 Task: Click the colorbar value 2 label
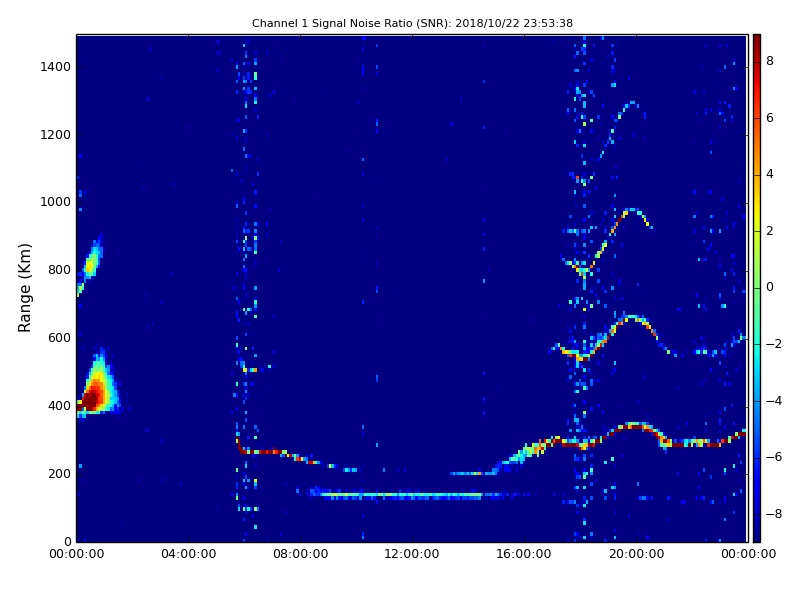pyautogui.click(x=770, y=231)
